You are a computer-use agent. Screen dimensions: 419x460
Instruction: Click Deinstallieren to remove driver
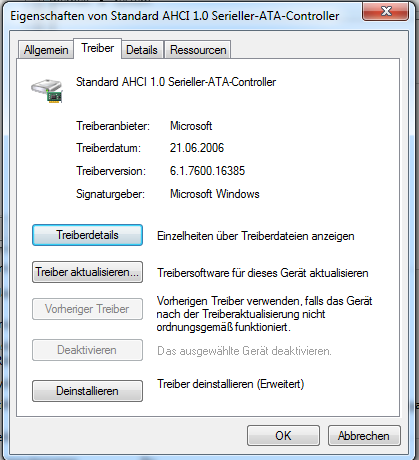[87, 391]
